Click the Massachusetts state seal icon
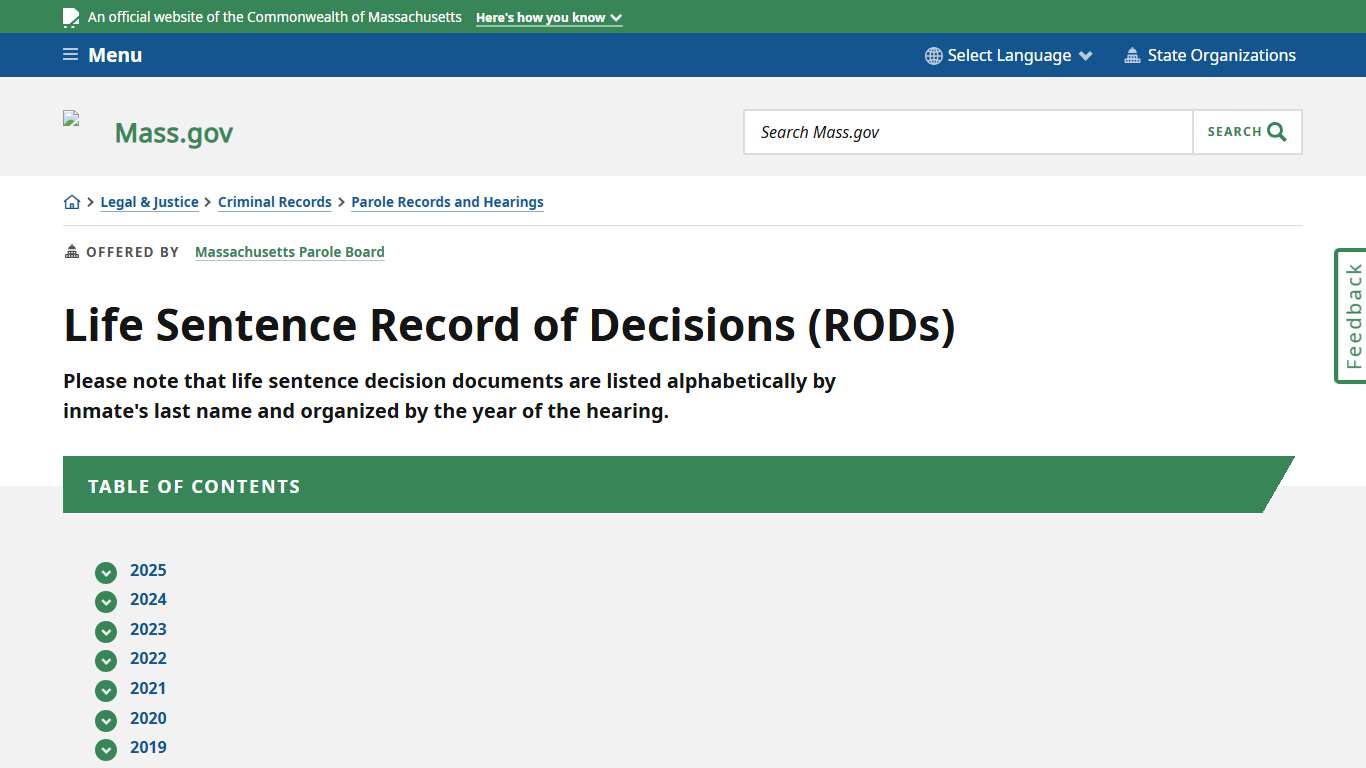Image resolution: width=1366 pixels, height=768 pixels. point(70,16)
